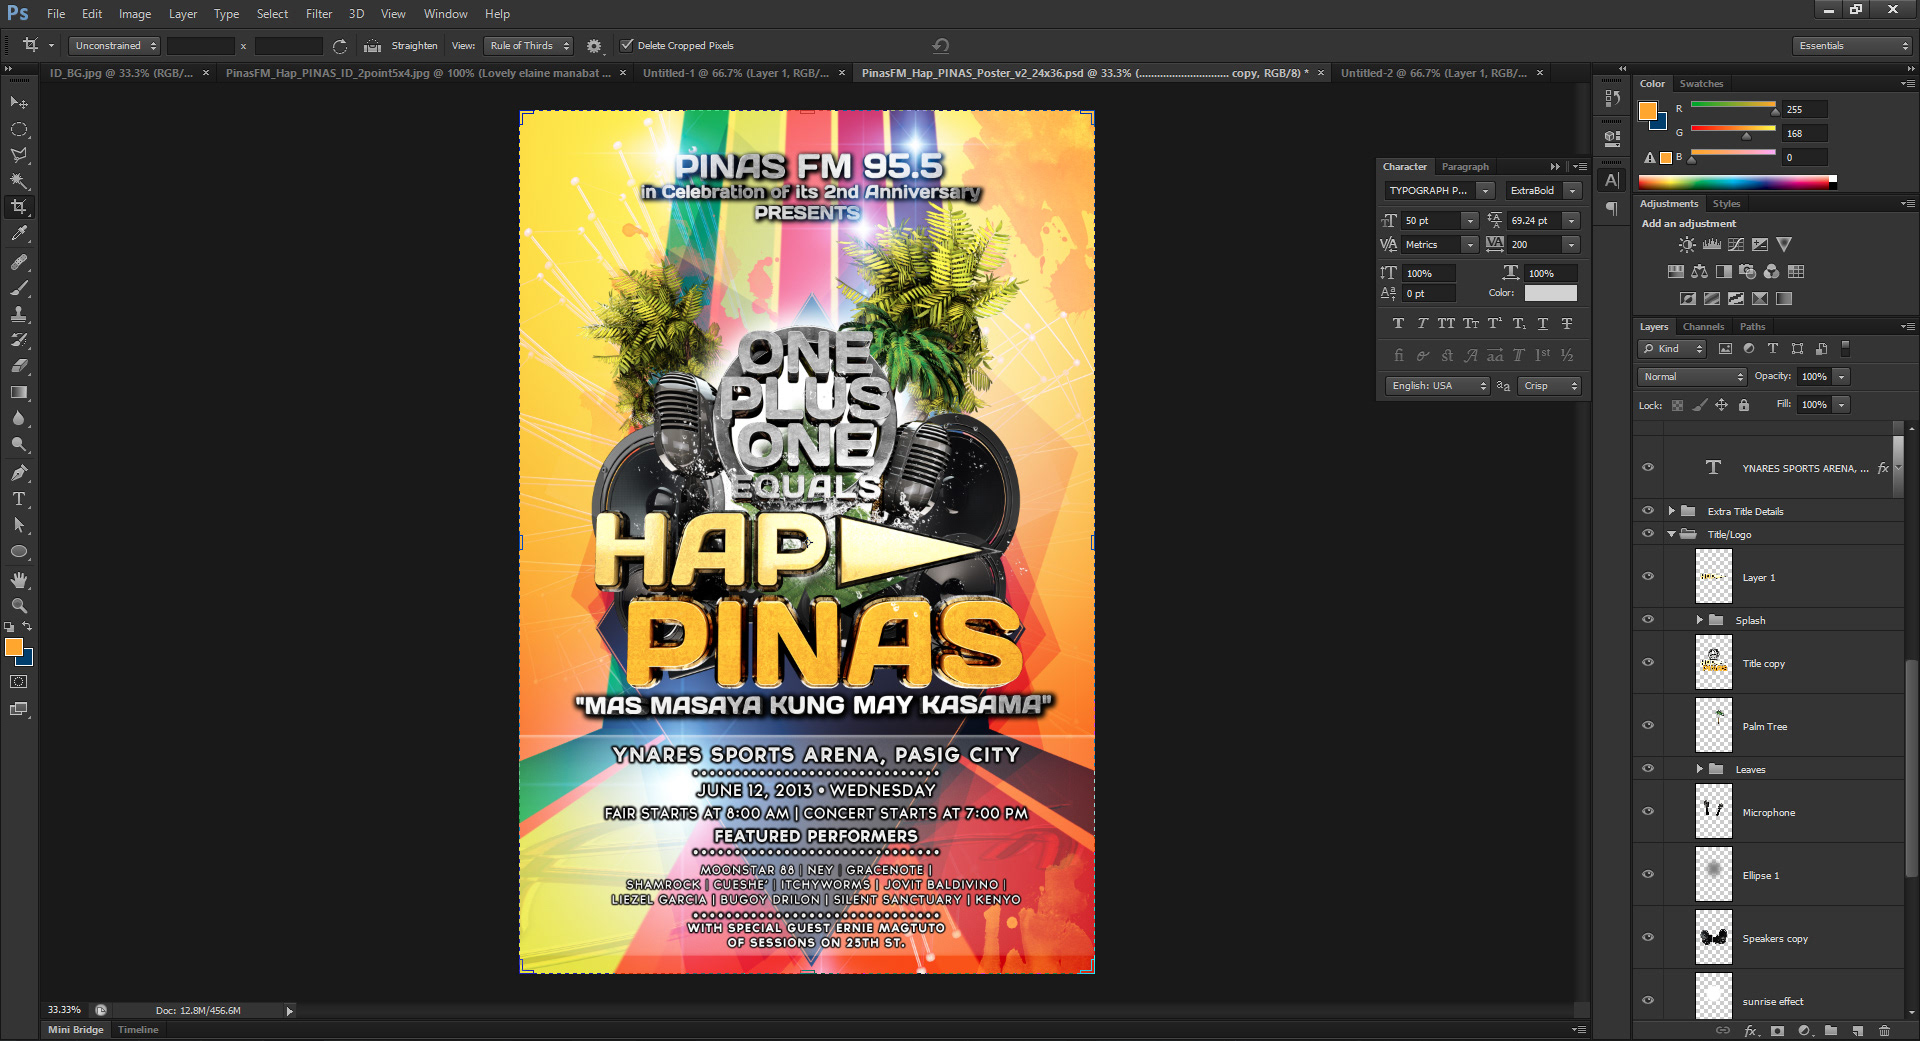Collapse the Title/Logo group

click(1671, 534)
